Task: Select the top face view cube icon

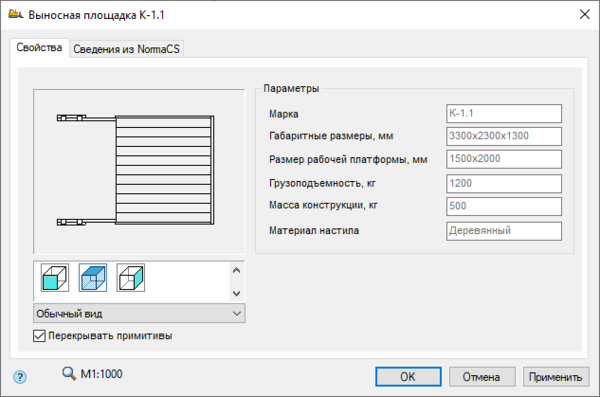Action: click(x=93, y=278)
